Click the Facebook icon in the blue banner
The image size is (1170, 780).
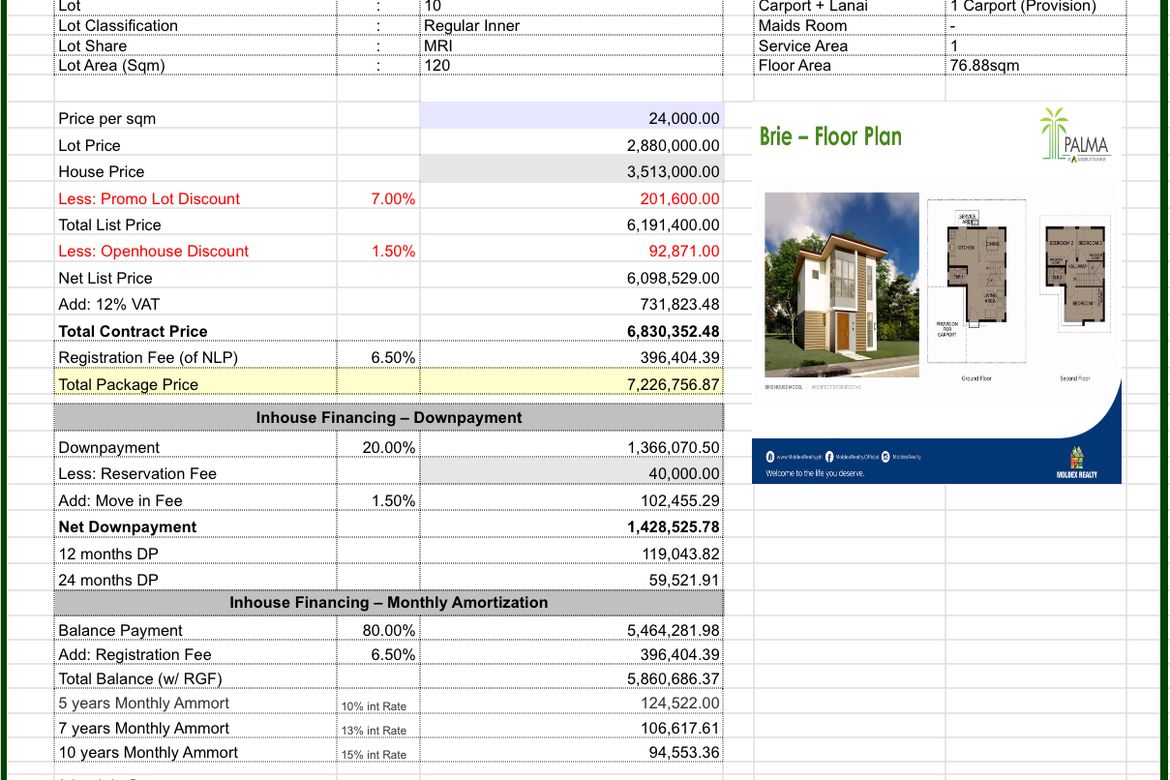(829, 457)
